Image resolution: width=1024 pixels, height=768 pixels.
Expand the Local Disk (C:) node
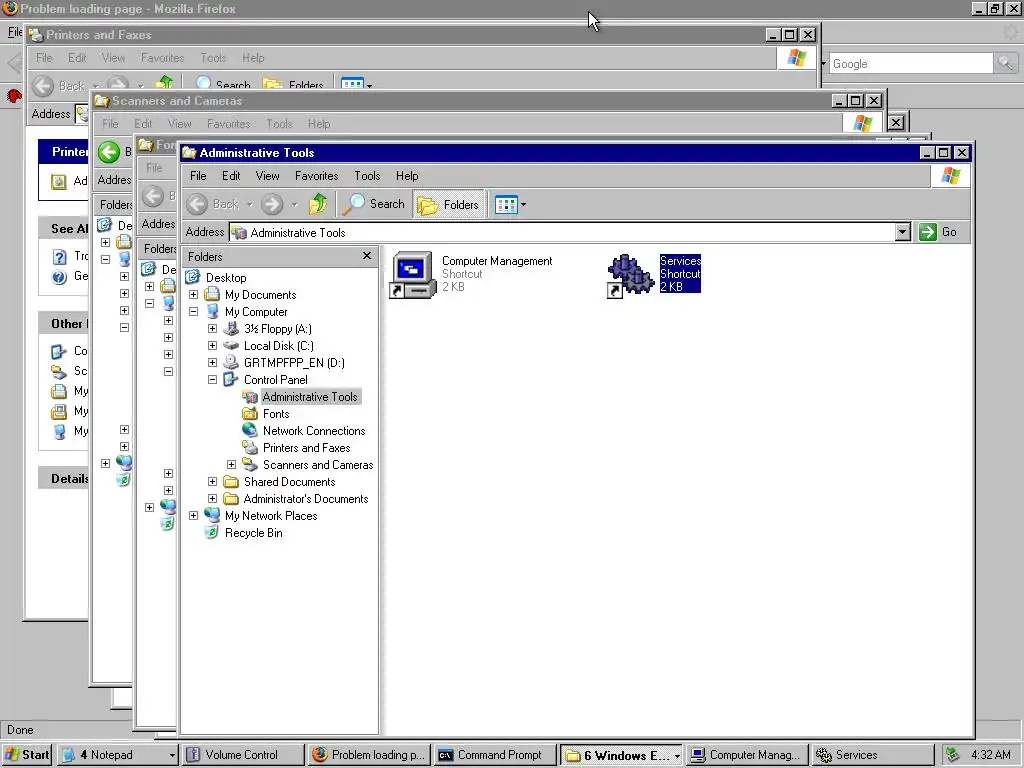click(x=212, y=345)
